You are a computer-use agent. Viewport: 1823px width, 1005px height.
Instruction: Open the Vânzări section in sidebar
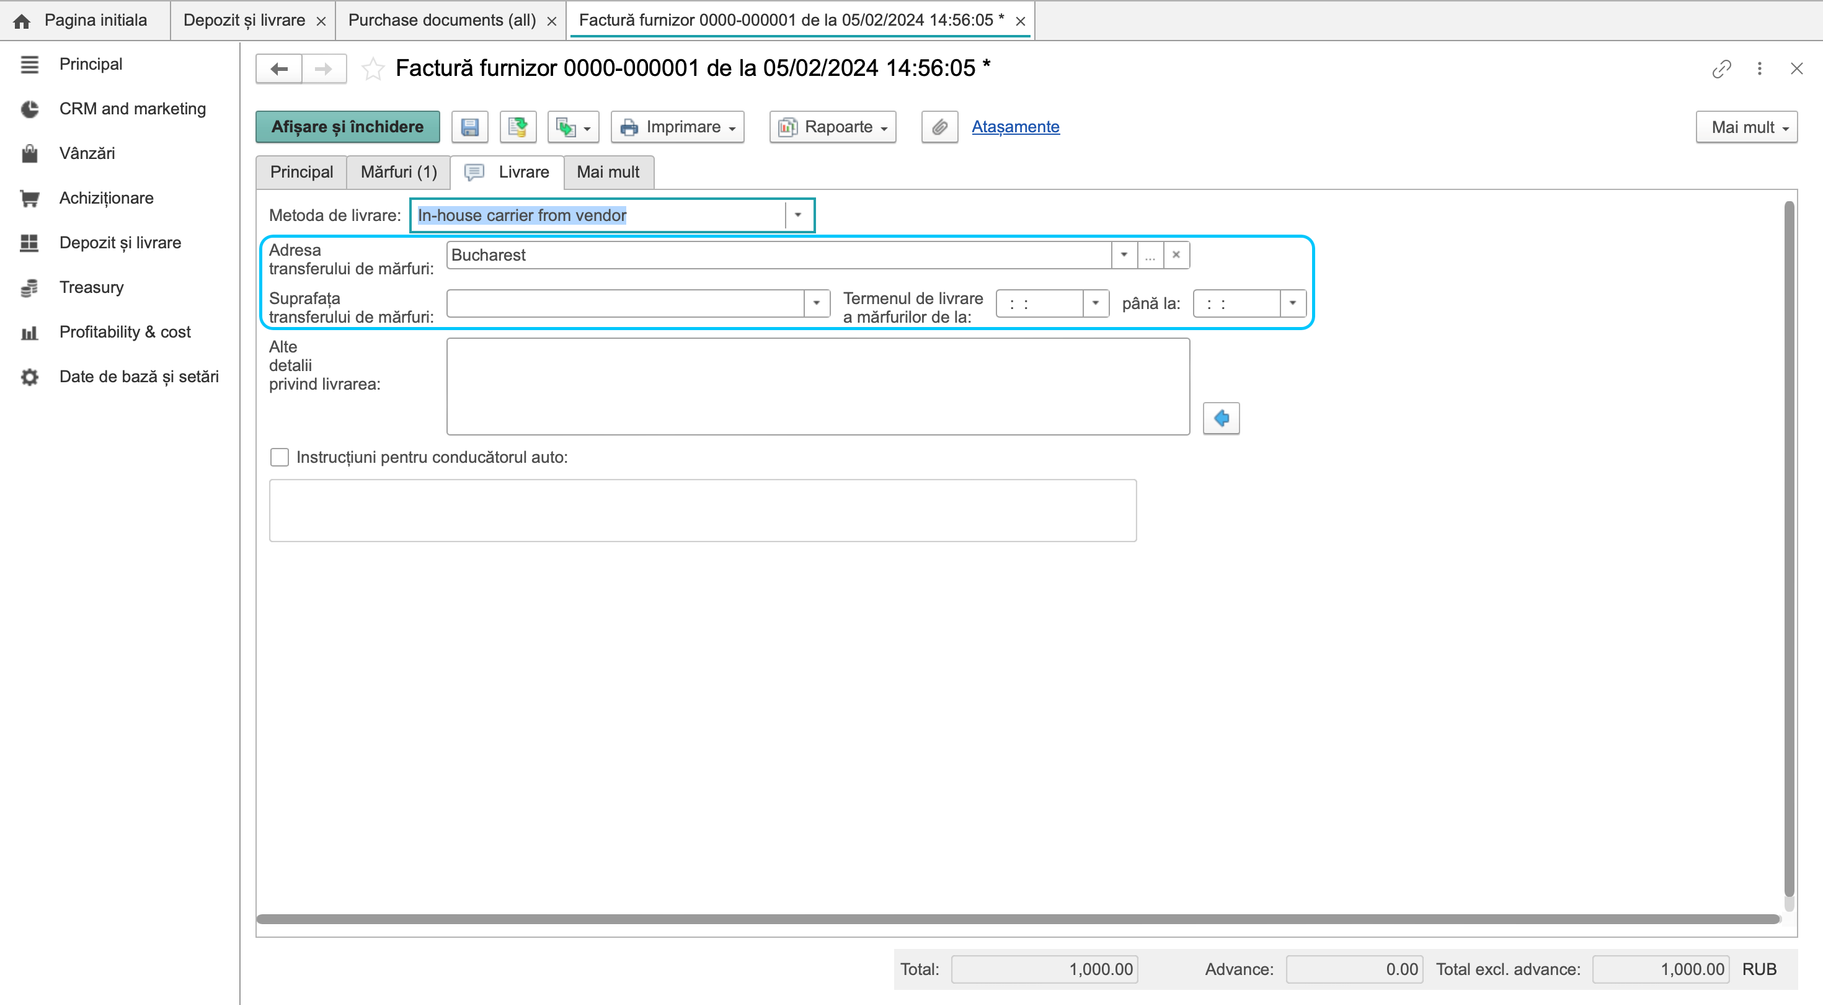[x=87, y=153]
